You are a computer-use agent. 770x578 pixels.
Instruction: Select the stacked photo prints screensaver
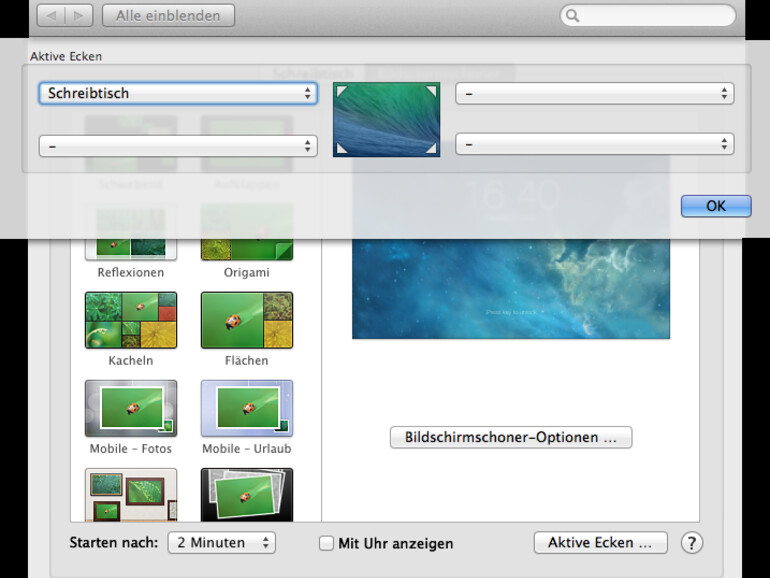pos(247,495)
